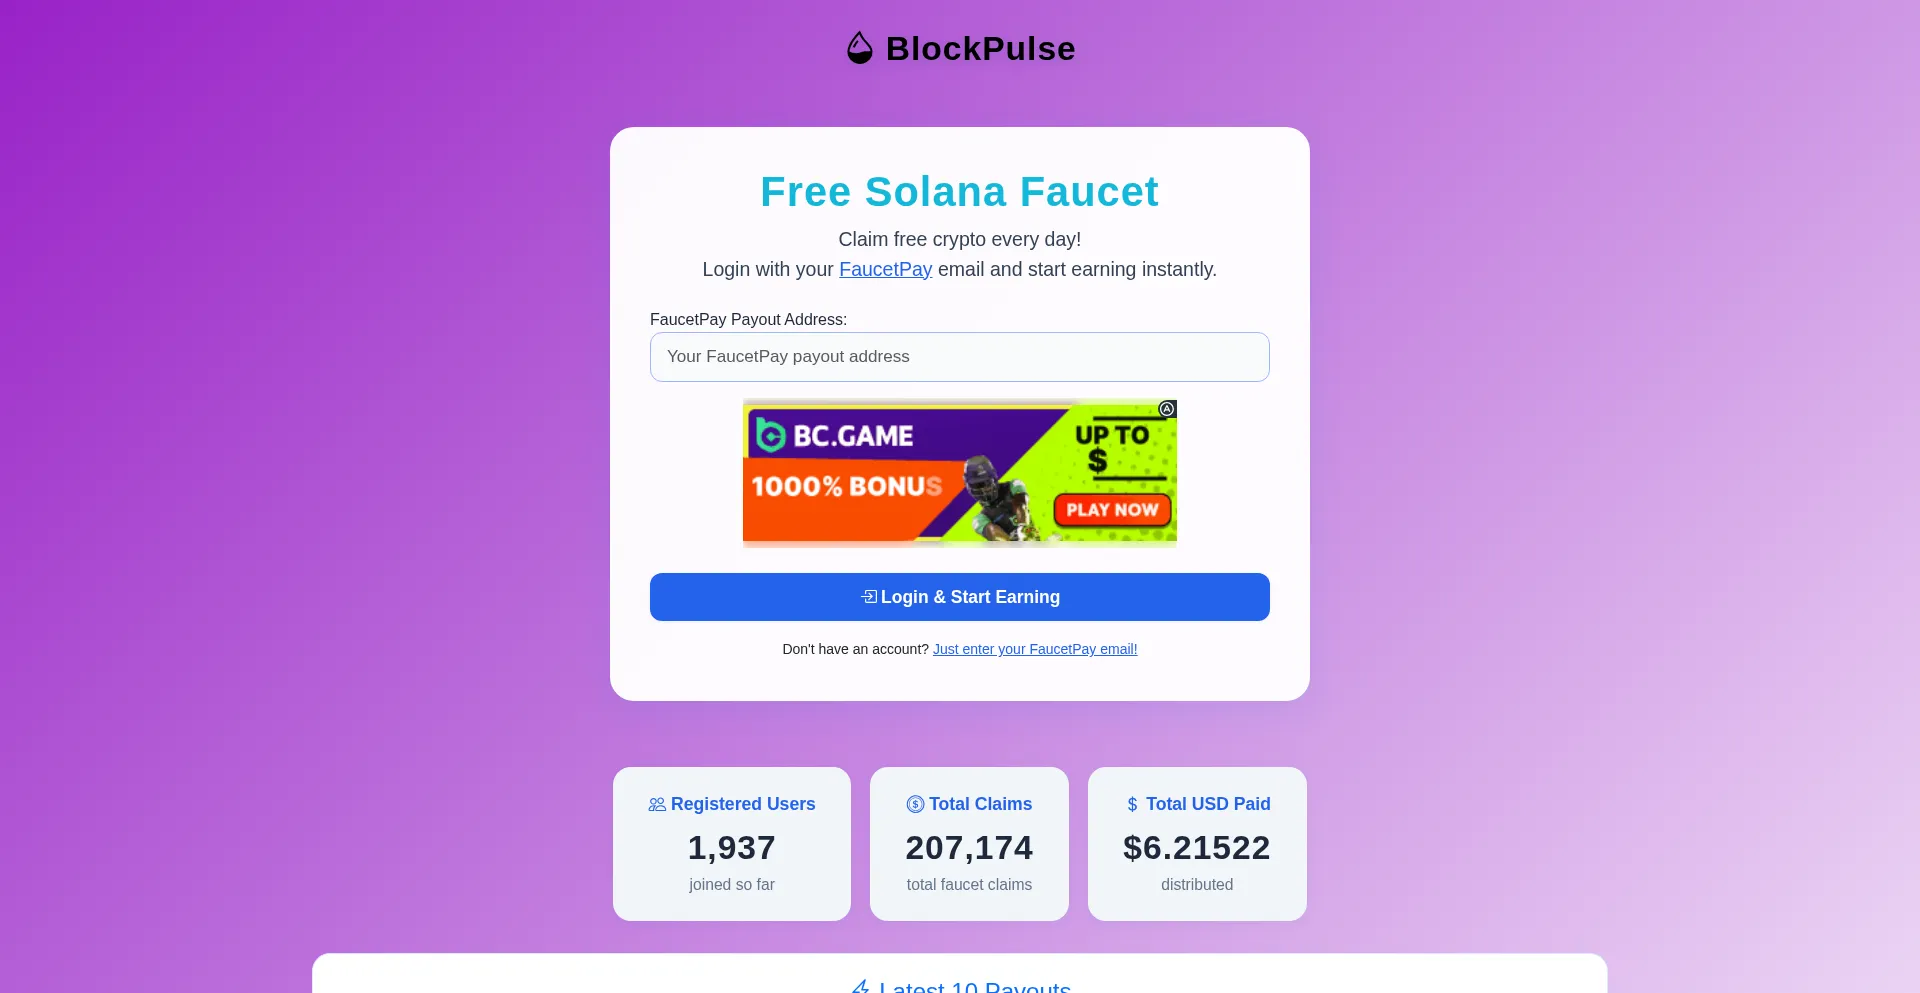The image size is (1920, 993).
Task: Click the PLAY NOW button in the ad
Action: click(x=1112, y=510)
